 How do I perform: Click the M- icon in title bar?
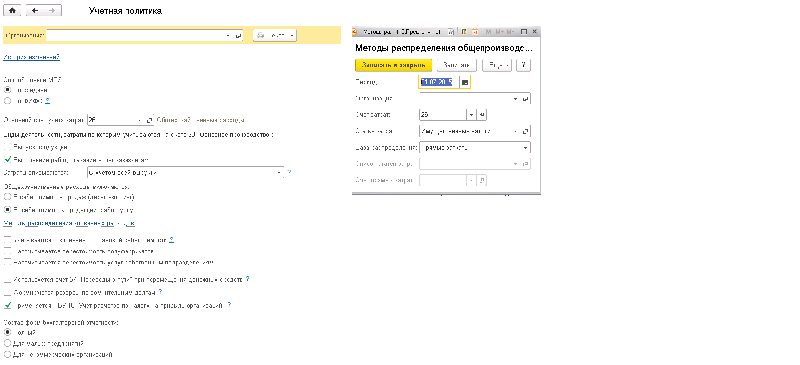pyautogui.click(x=510, y=32)
